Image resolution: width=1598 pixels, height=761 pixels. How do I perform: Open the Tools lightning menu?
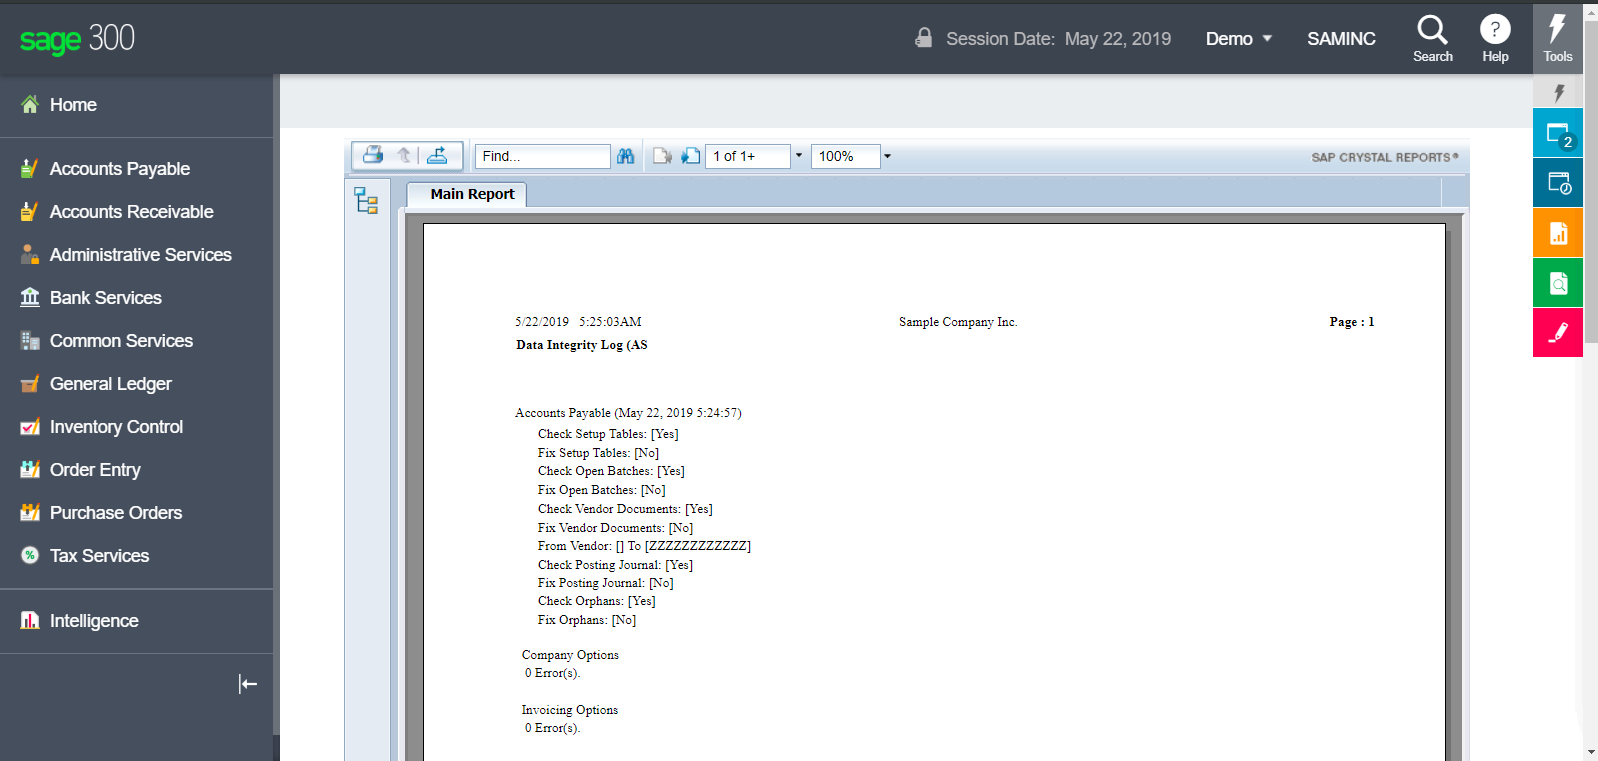click(1557, 38)
